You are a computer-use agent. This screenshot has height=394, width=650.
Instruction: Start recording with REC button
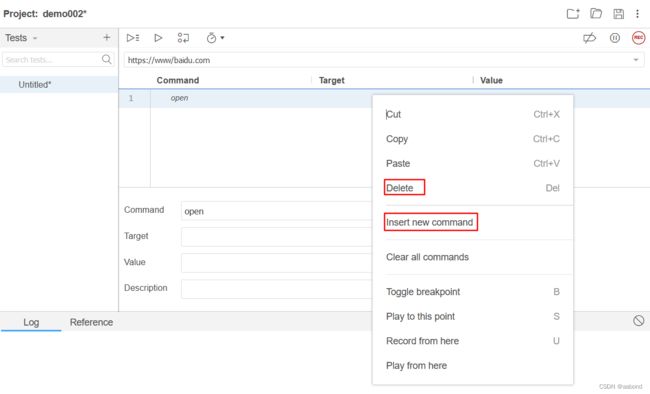[x=638, y=38]
